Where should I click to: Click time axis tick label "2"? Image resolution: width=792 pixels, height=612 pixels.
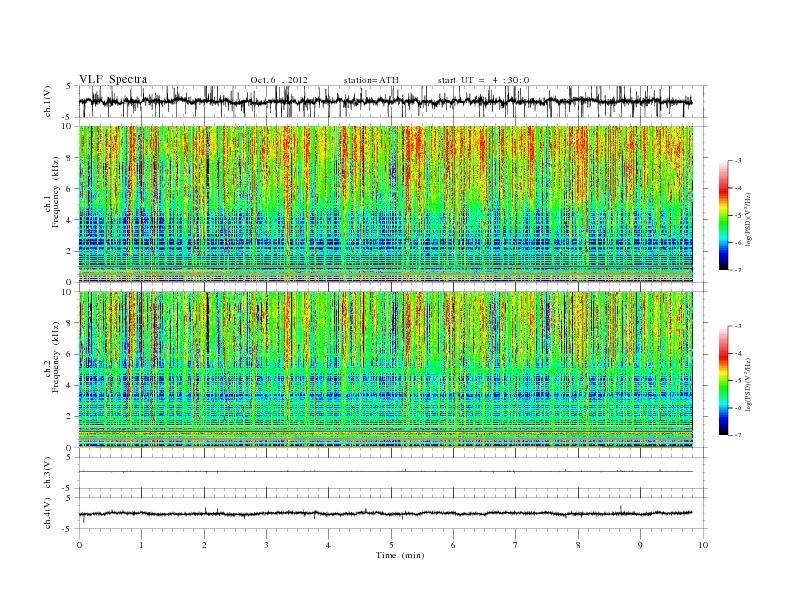coord(204,545)
